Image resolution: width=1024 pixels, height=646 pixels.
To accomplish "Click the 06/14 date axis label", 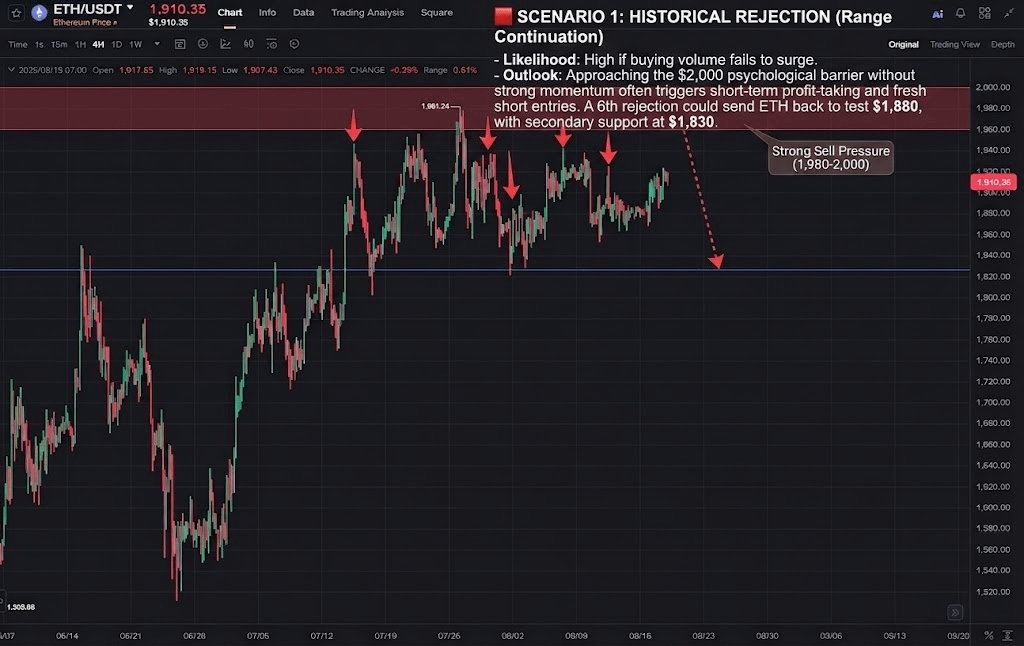I will pos(67,636).
